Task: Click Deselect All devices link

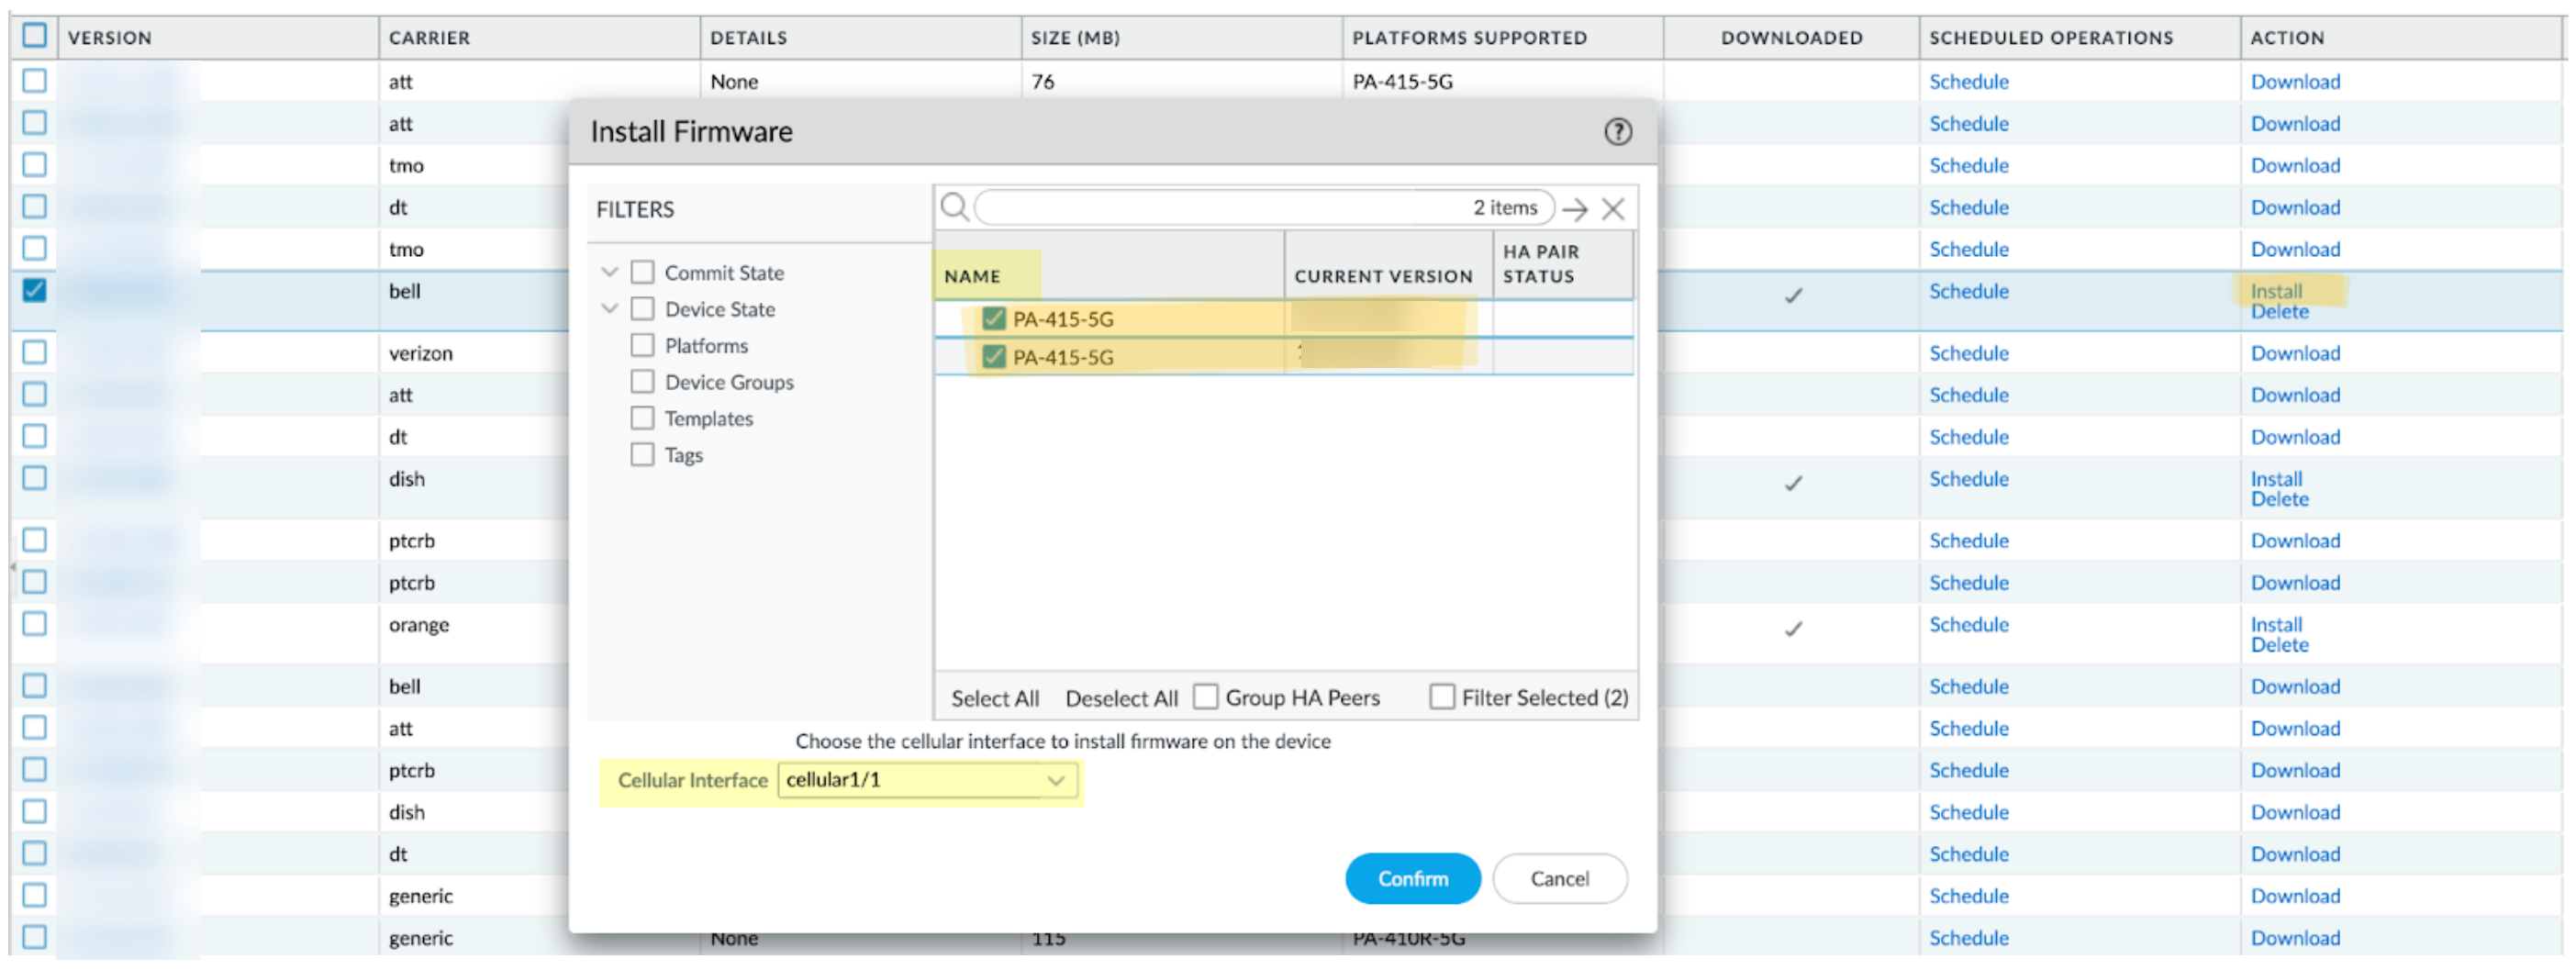Action: click(1121, 698)
